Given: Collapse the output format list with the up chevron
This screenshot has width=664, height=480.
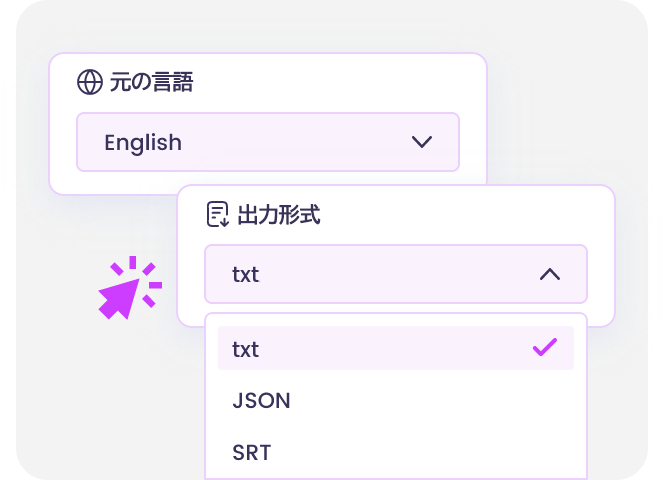Looking at the screenshot, I should (x=549, y=274).
